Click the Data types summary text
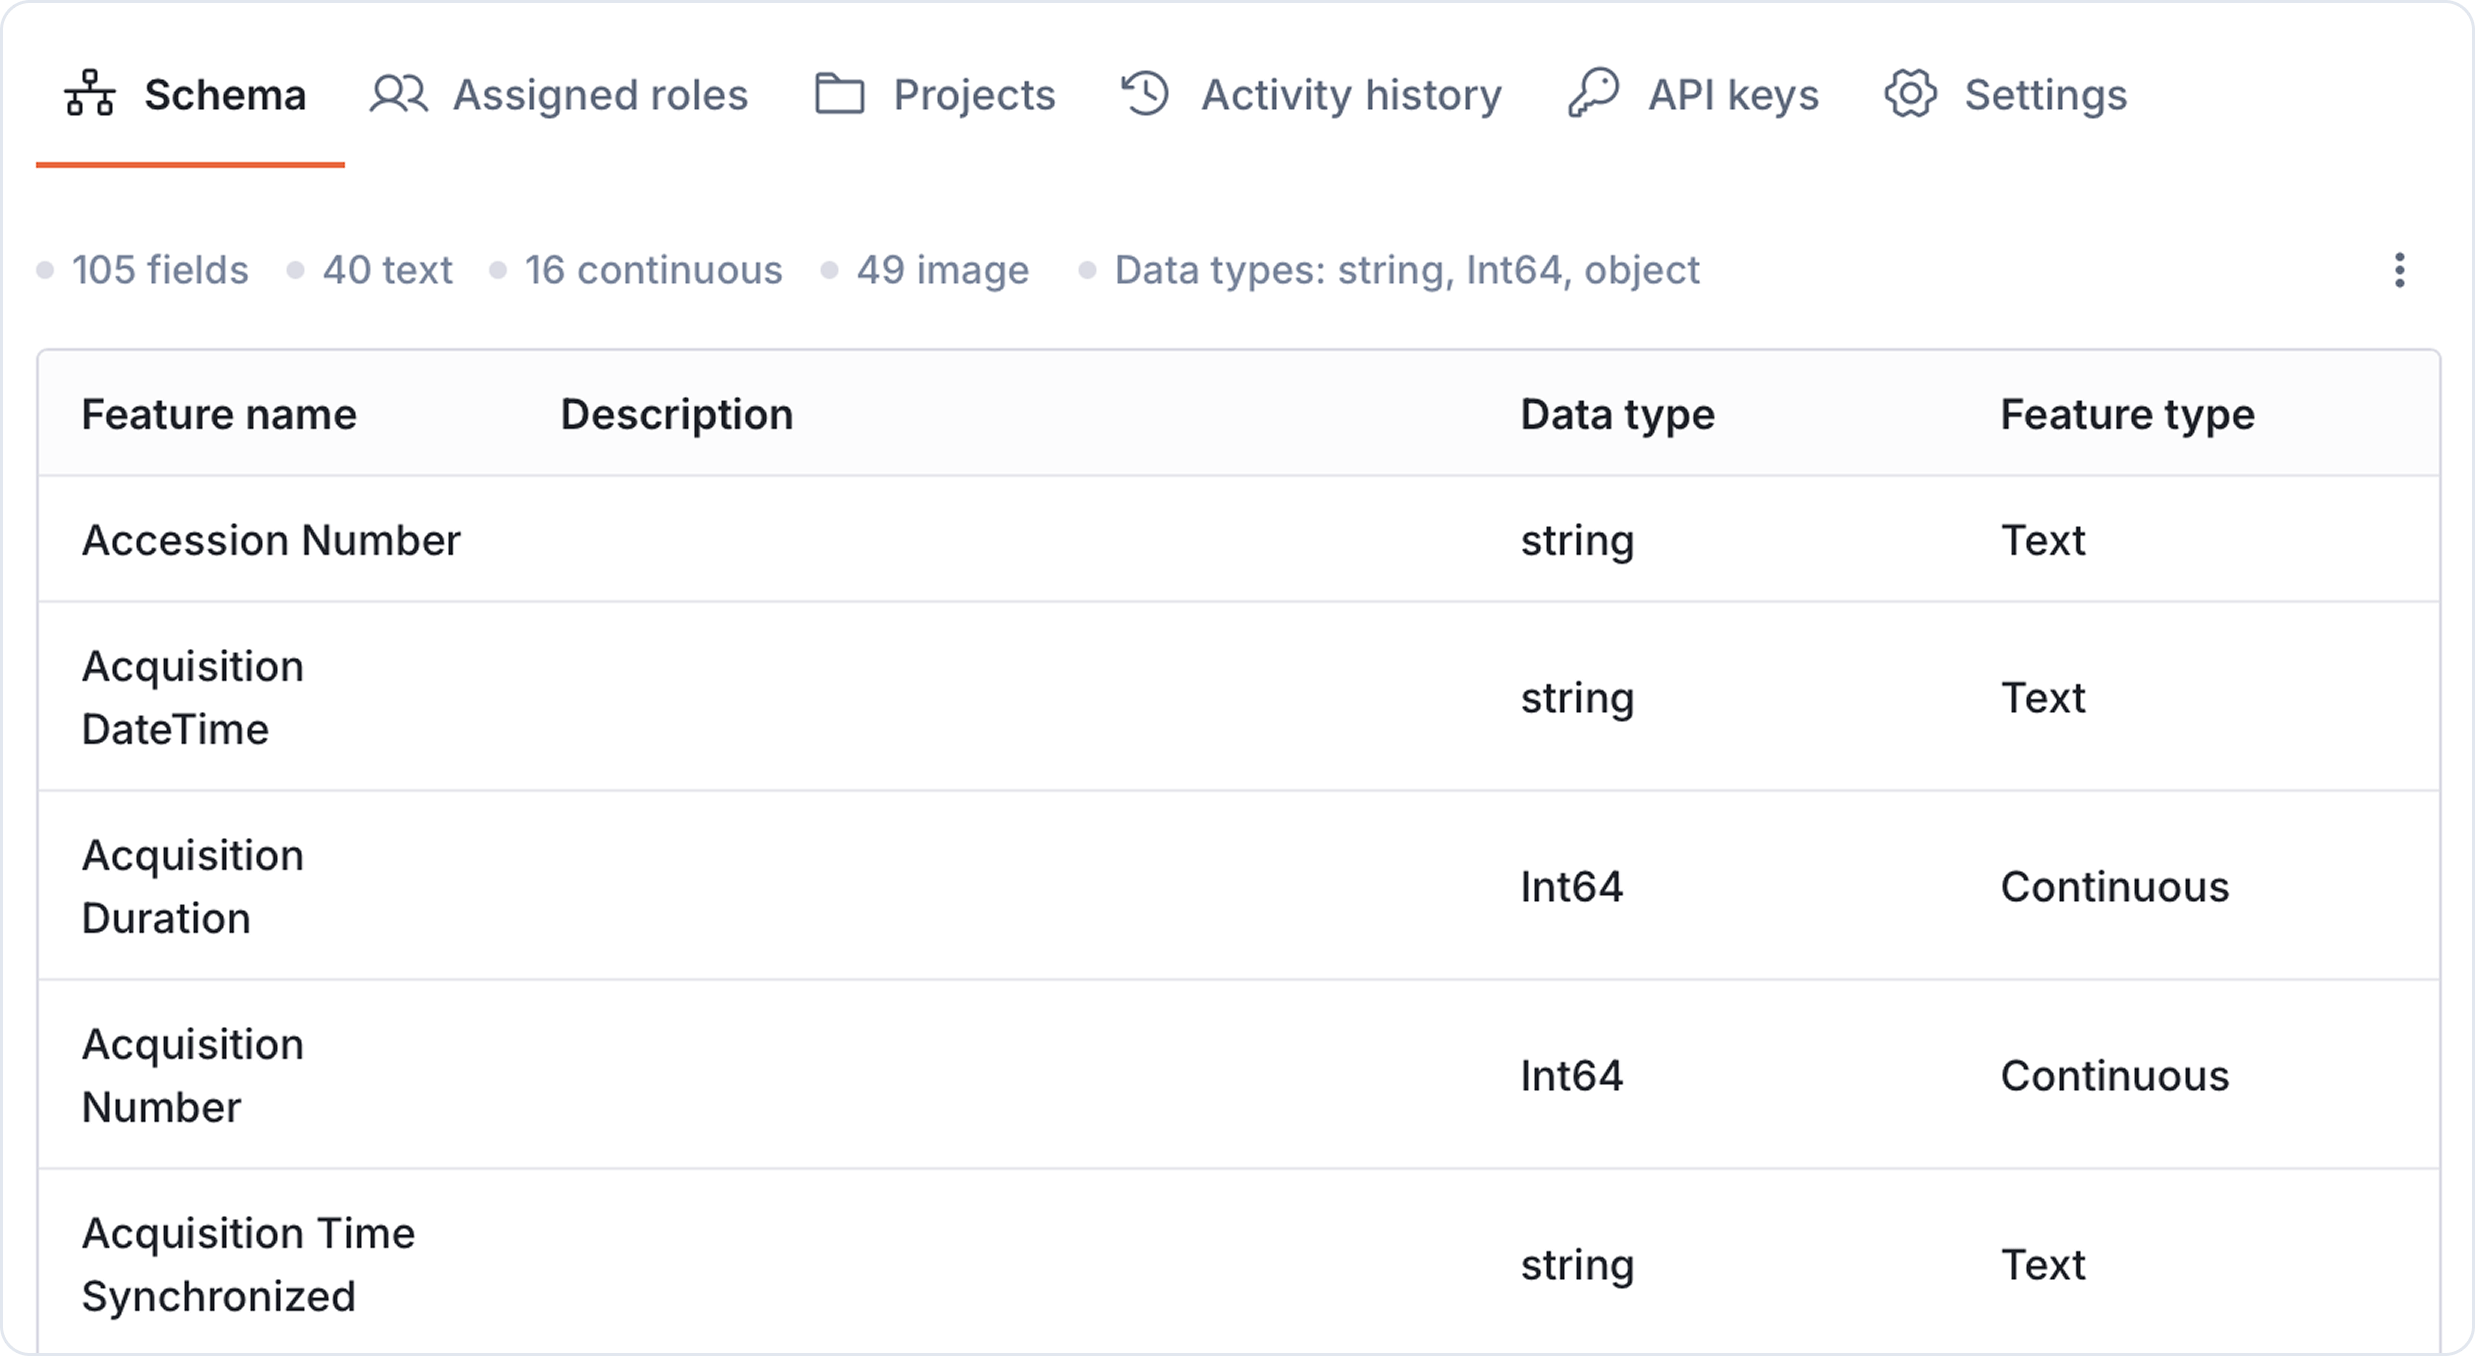 pyautogui.click(x=1407, y=270)
